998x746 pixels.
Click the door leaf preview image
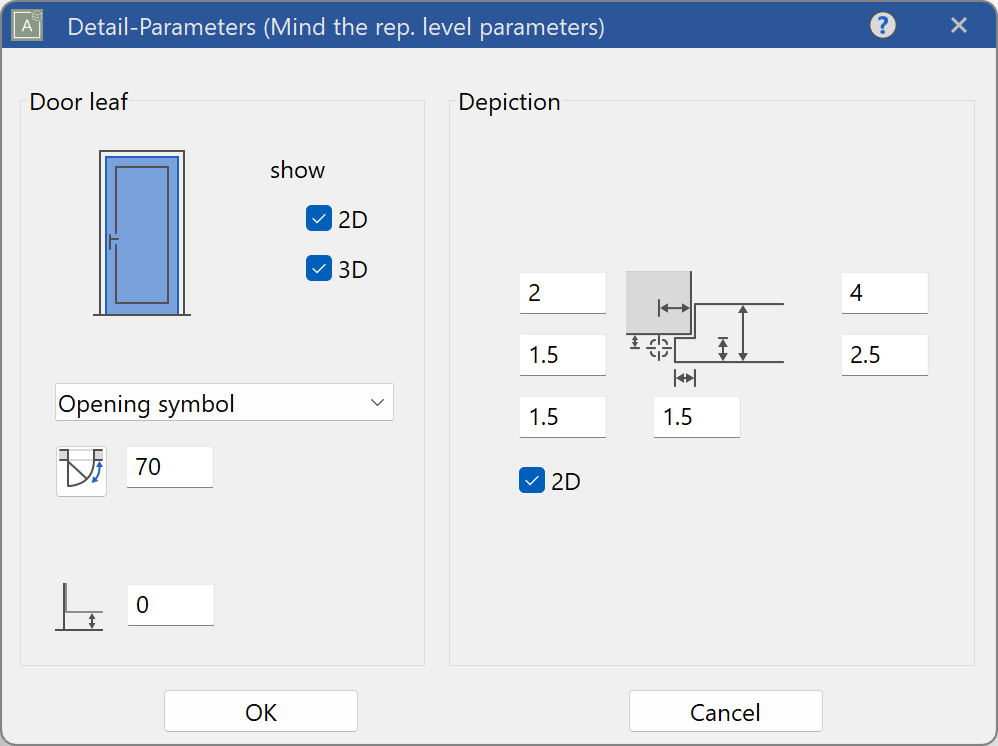tap(142, 233)
